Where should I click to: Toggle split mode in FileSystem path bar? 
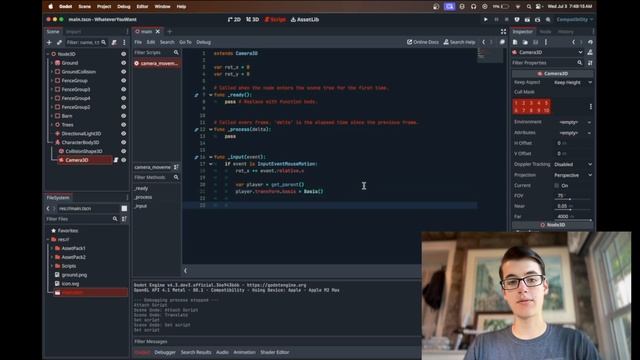click(124, 208)
